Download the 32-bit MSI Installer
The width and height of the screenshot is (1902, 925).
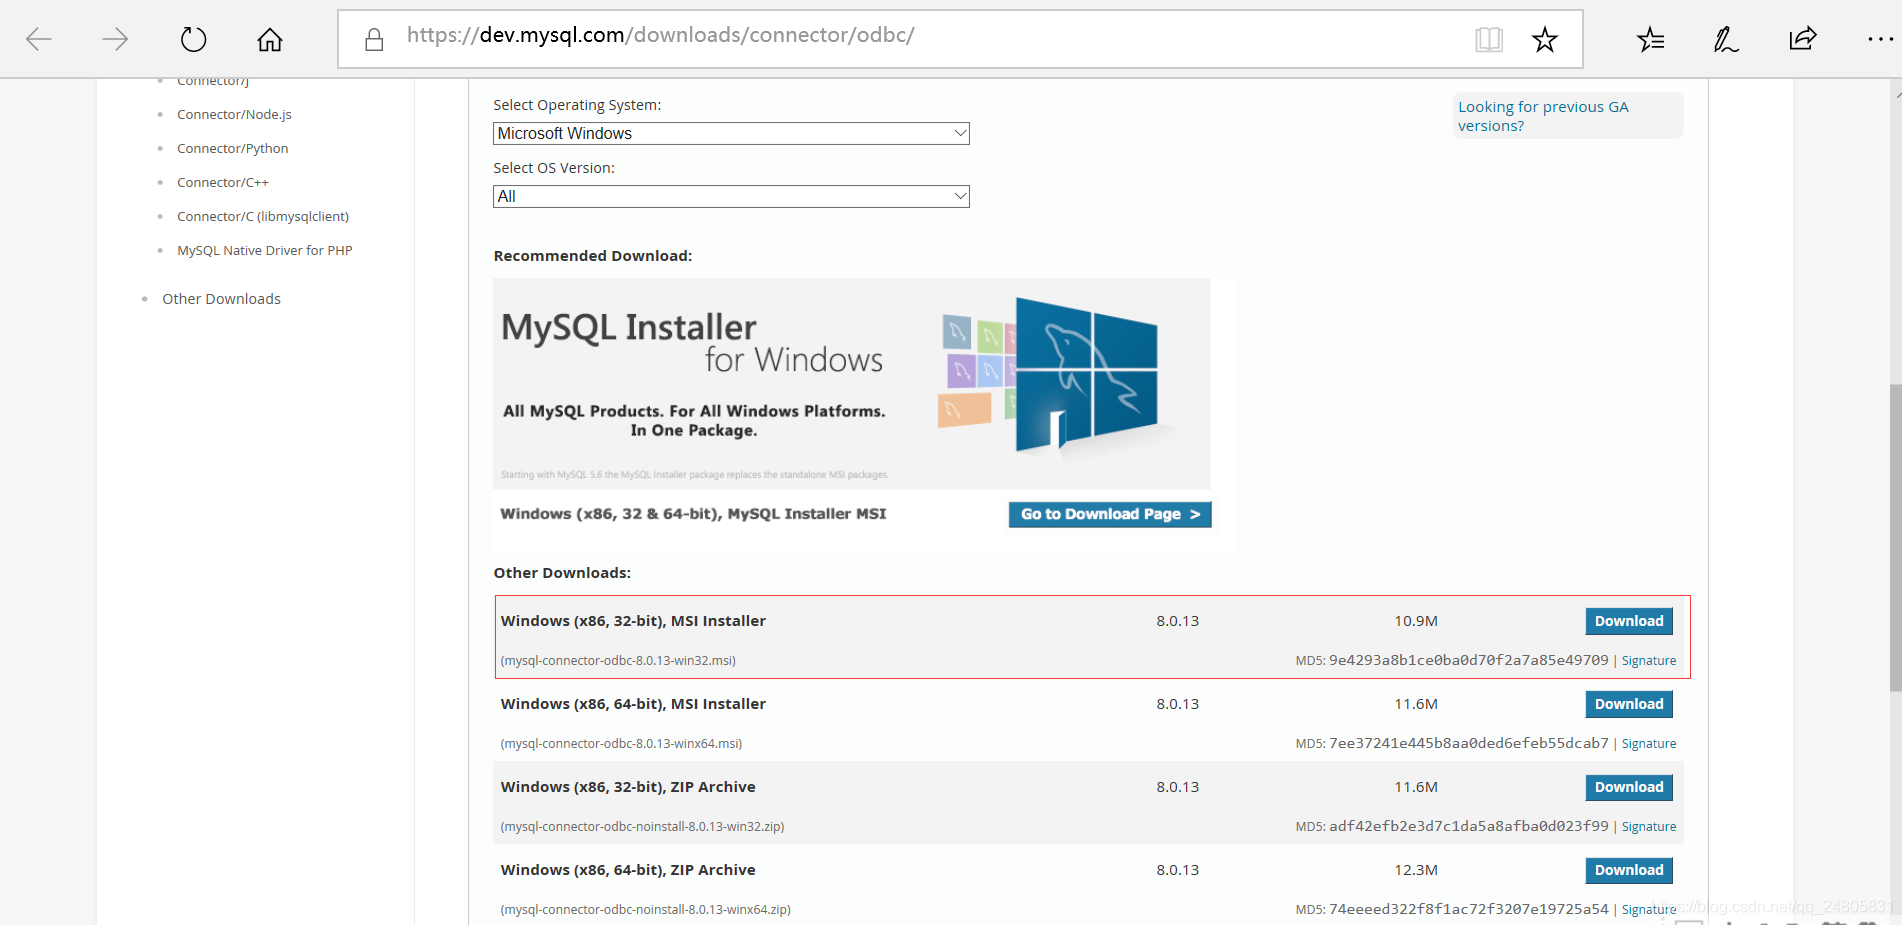click(1629, 621)
